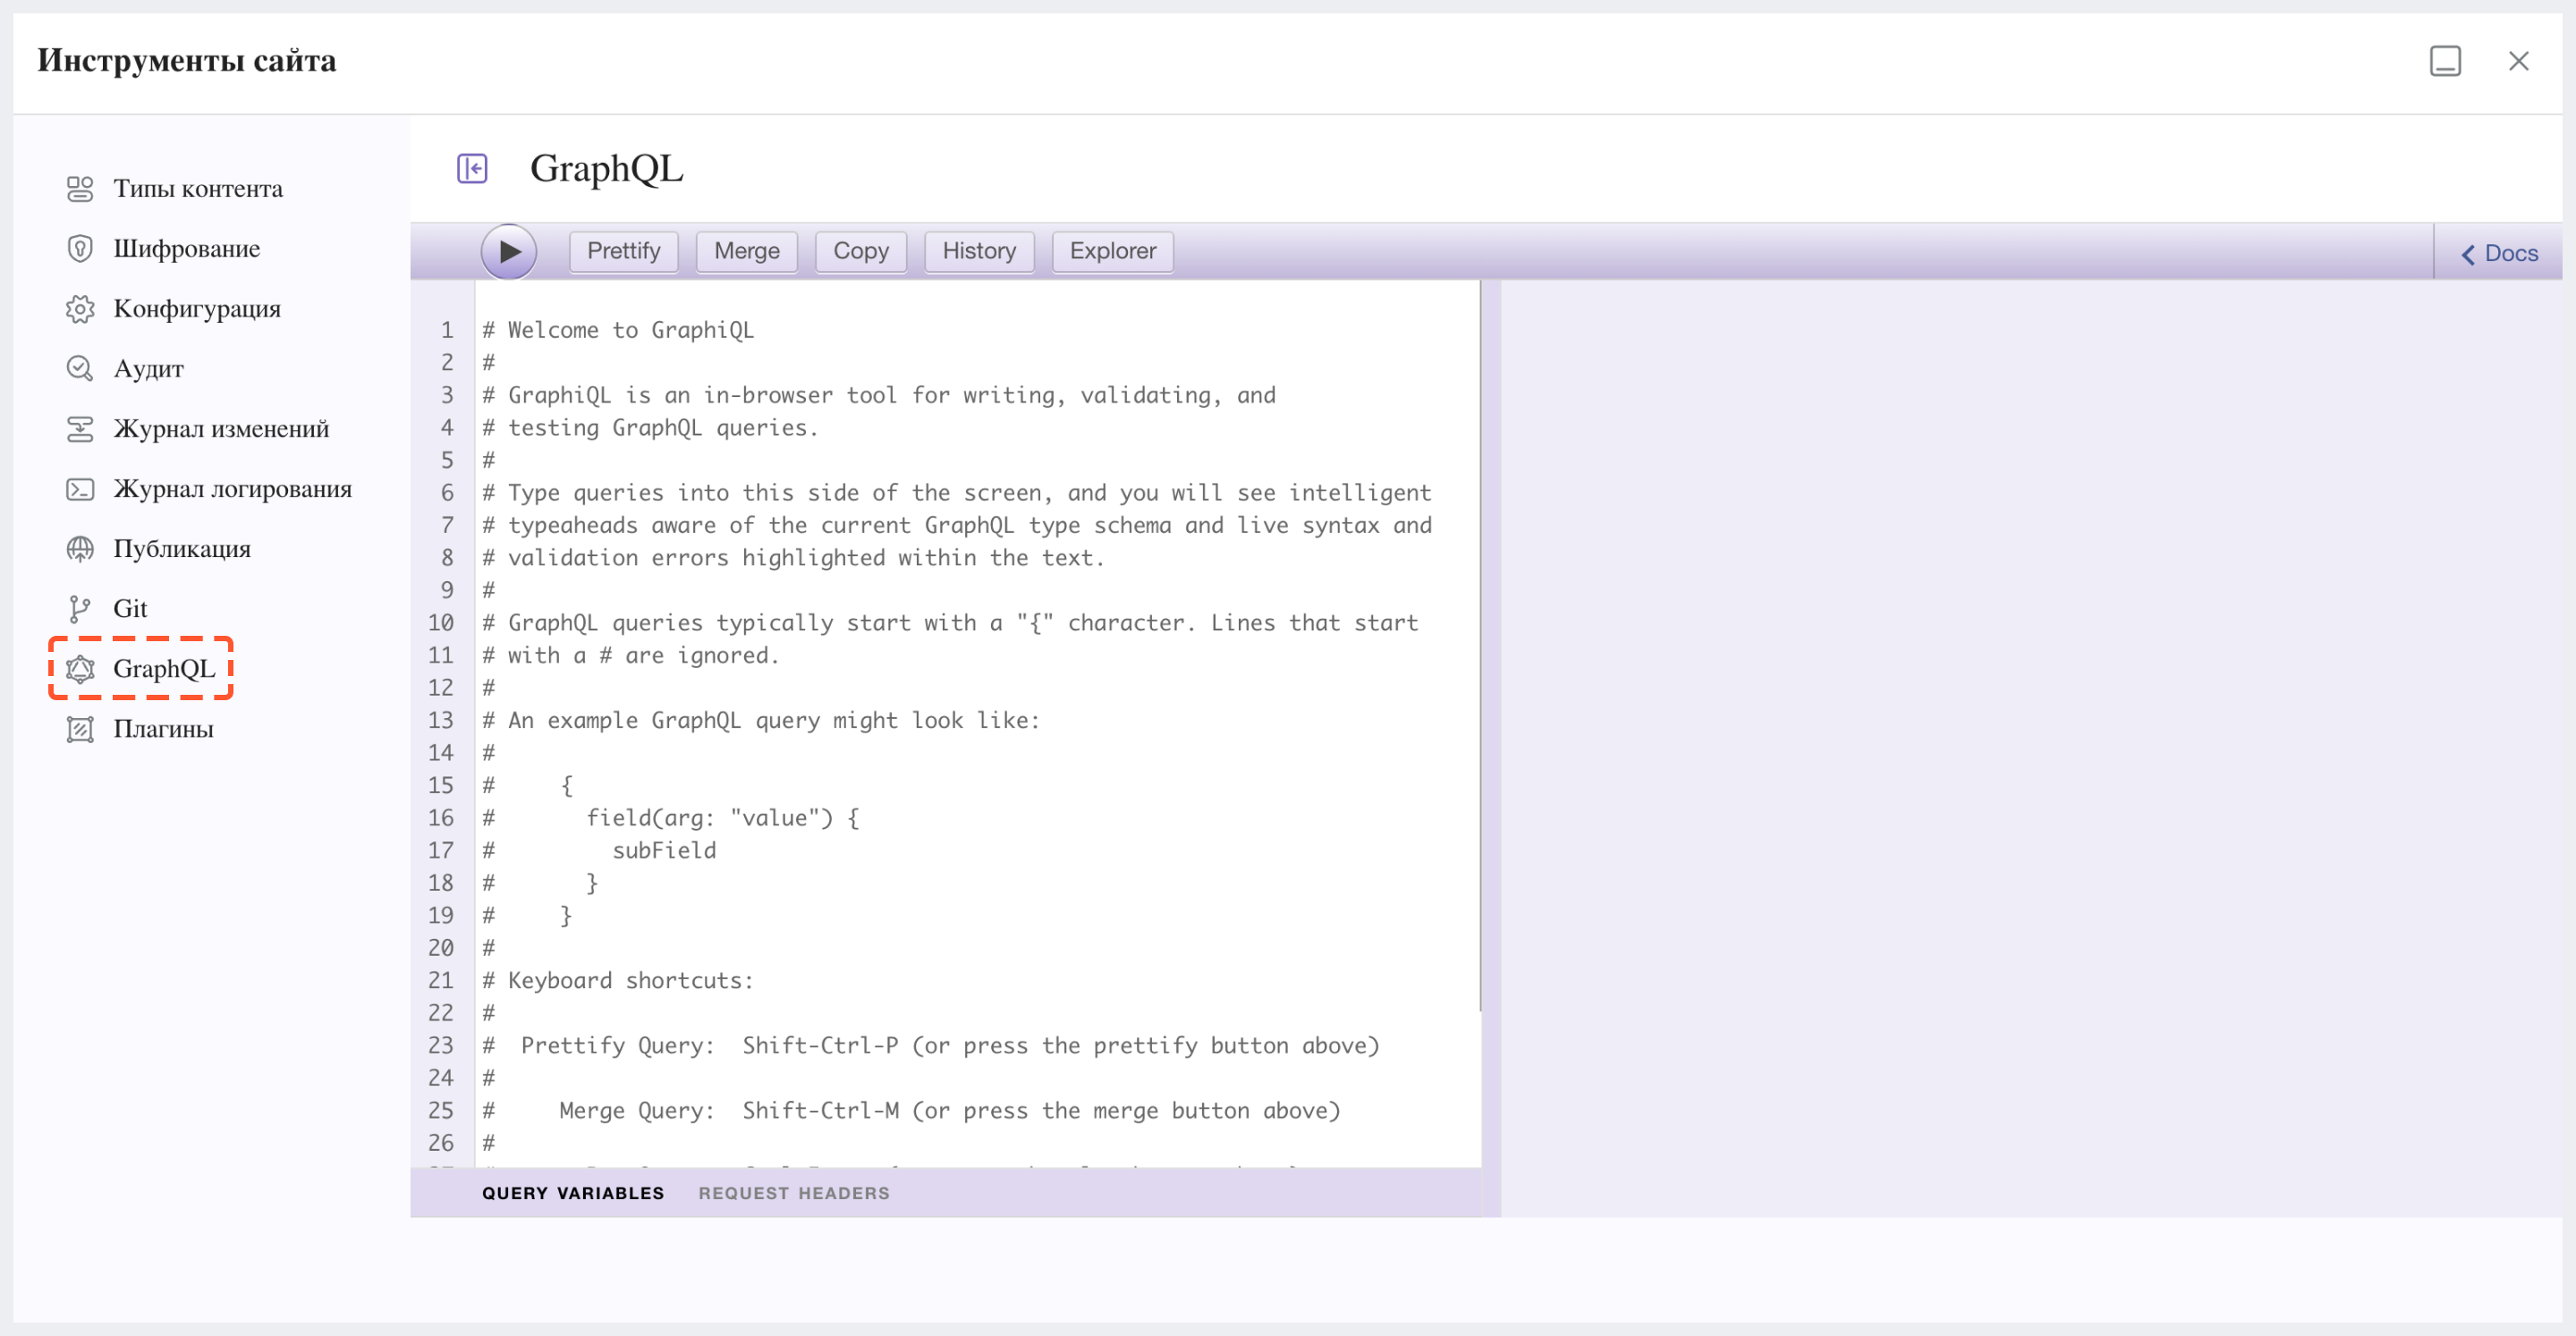2576x1336 pixels.
Task: Click the Git branch icon
Action: pyautogui.click(x=80, y=609)
